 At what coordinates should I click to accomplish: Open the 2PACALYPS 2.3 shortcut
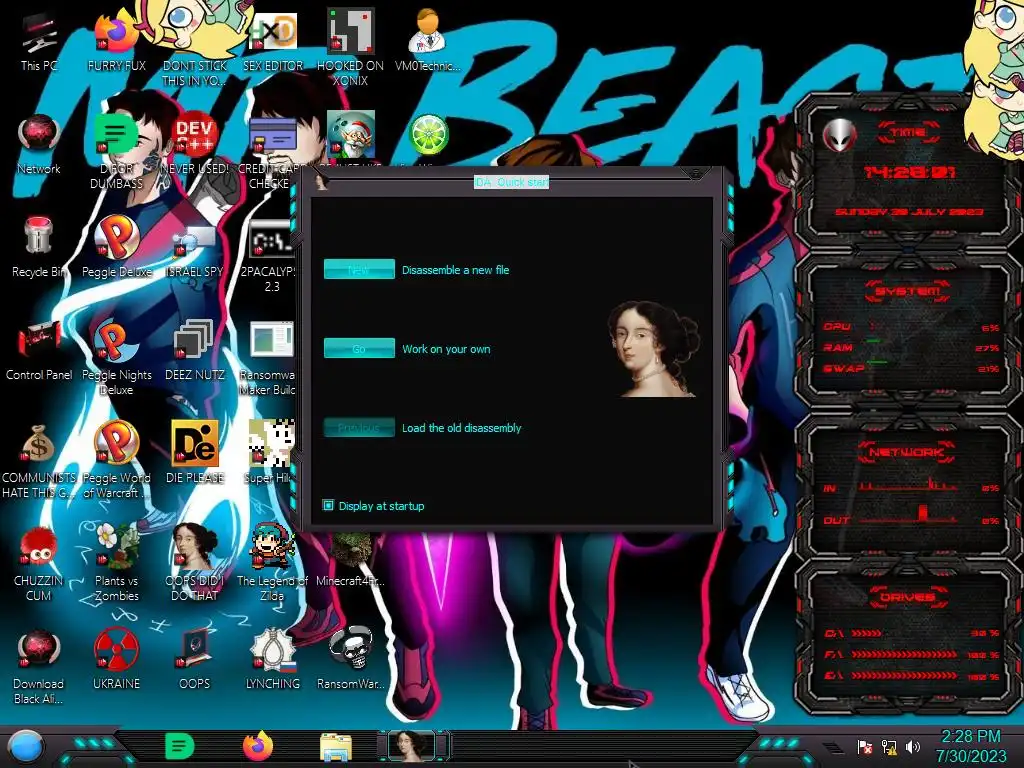pos(270,256)
